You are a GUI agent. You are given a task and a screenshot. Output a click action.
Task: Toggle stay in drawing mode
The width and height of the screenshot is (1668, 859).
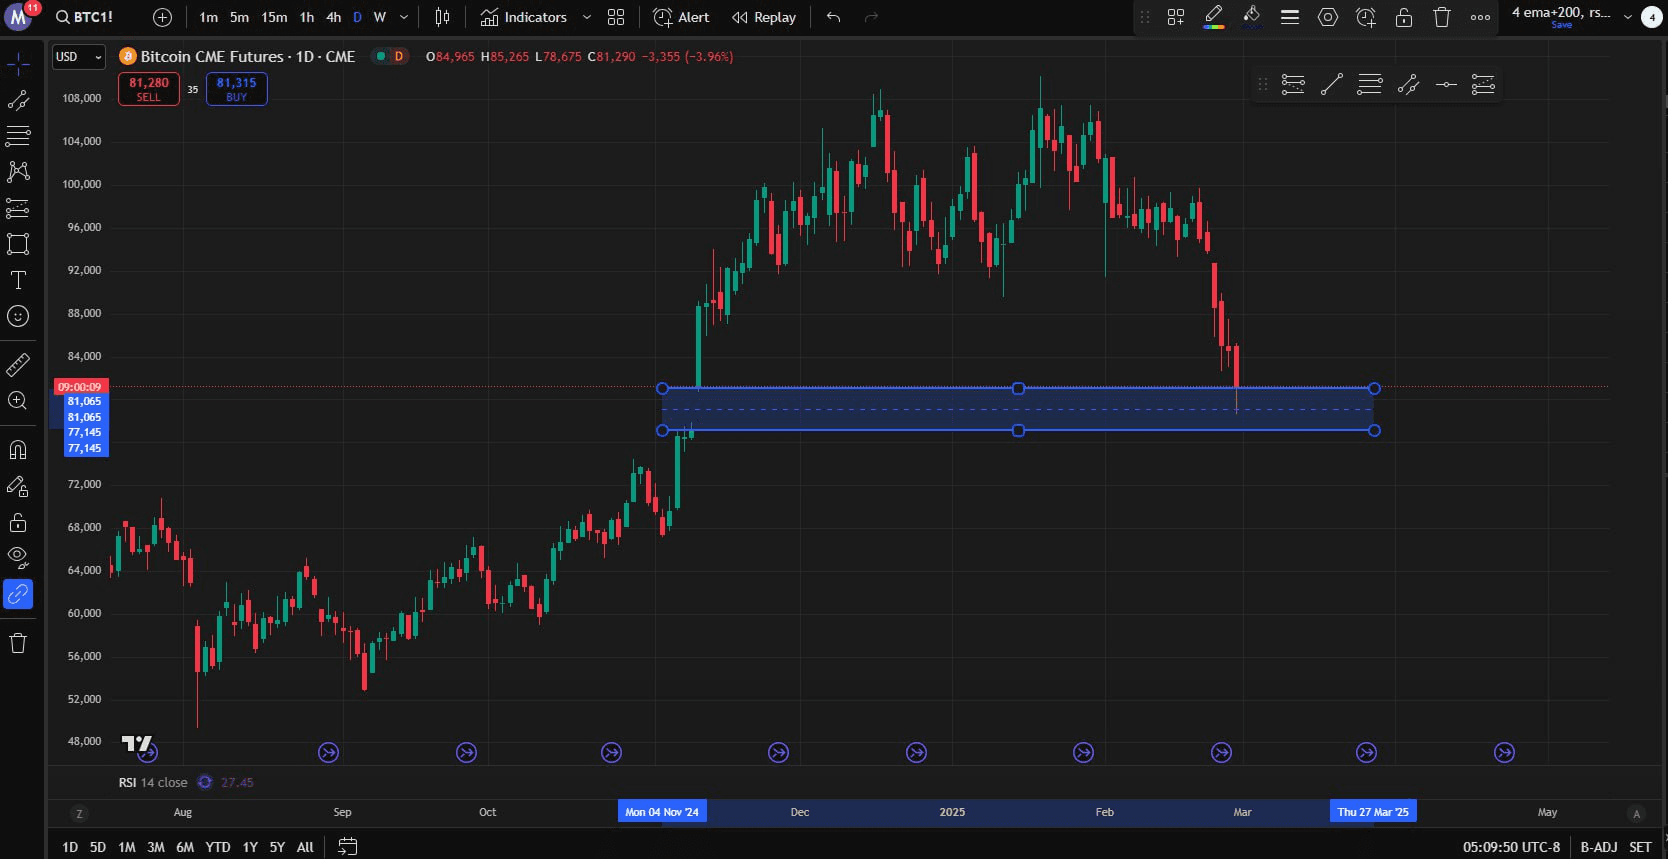[x=18, y=486]
